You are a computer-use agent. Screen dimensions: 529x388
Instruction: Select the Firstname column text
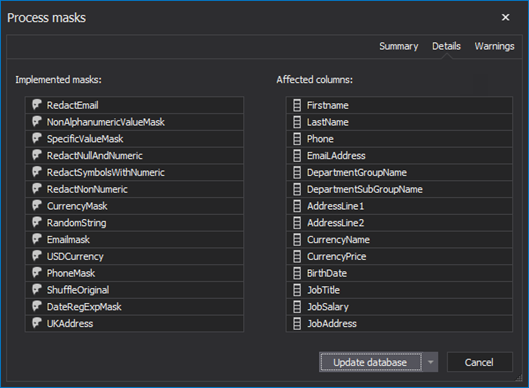click(328, 105)
